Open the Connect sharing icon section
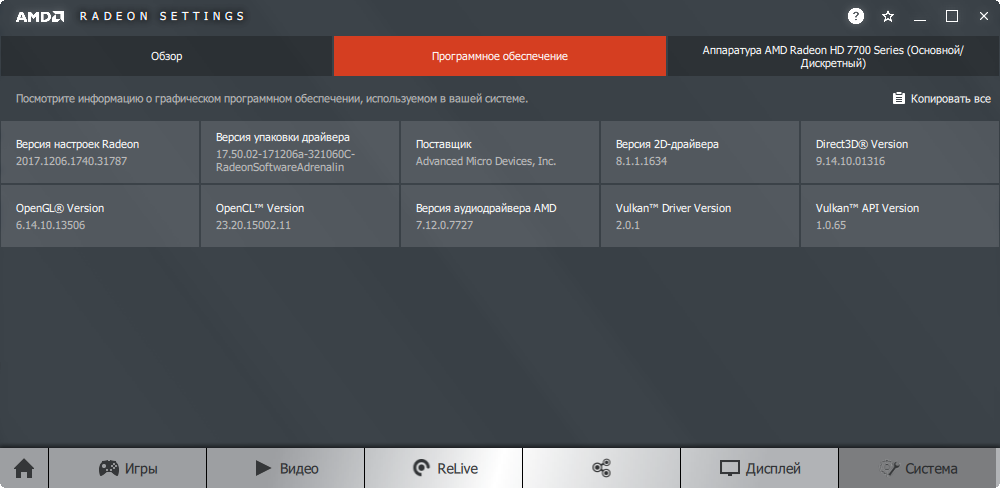 click(601, 468)
